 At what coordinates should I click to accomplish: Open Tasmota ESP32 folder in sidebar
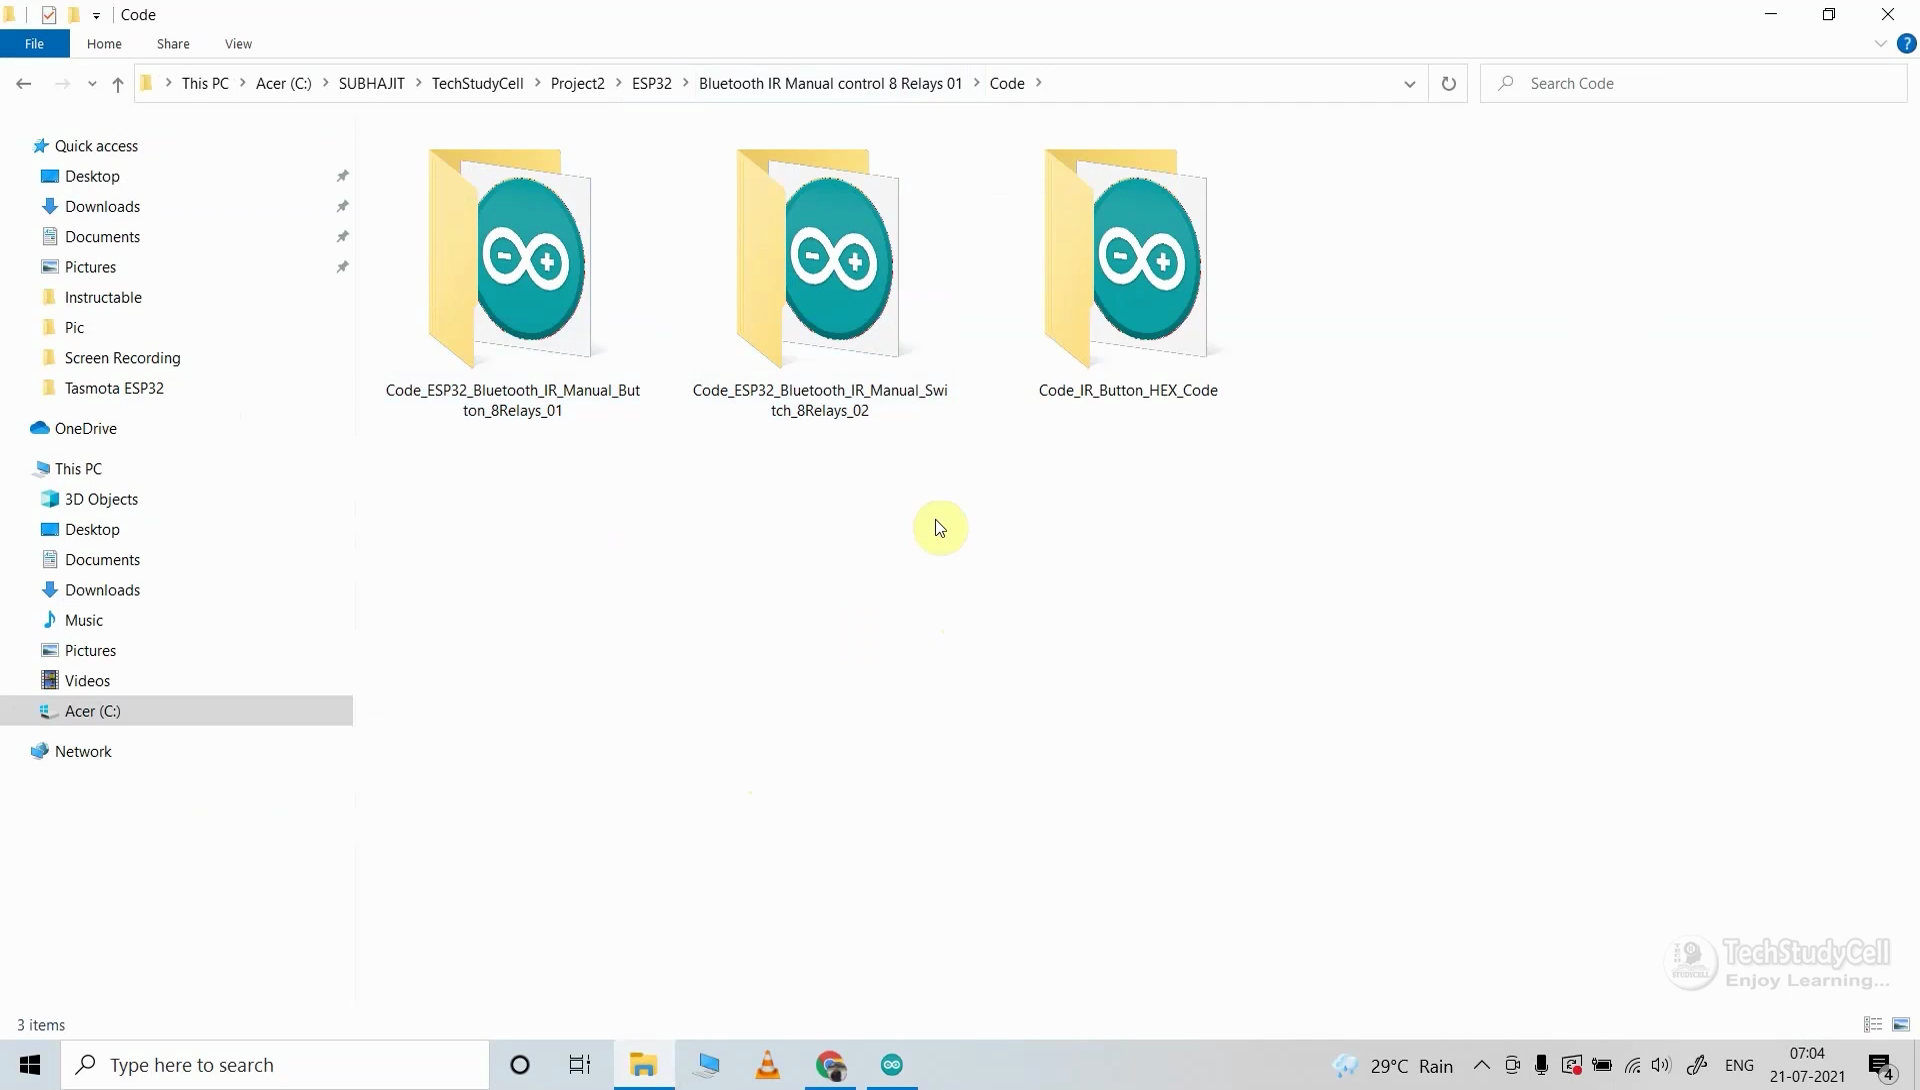[x=114, y=388]
